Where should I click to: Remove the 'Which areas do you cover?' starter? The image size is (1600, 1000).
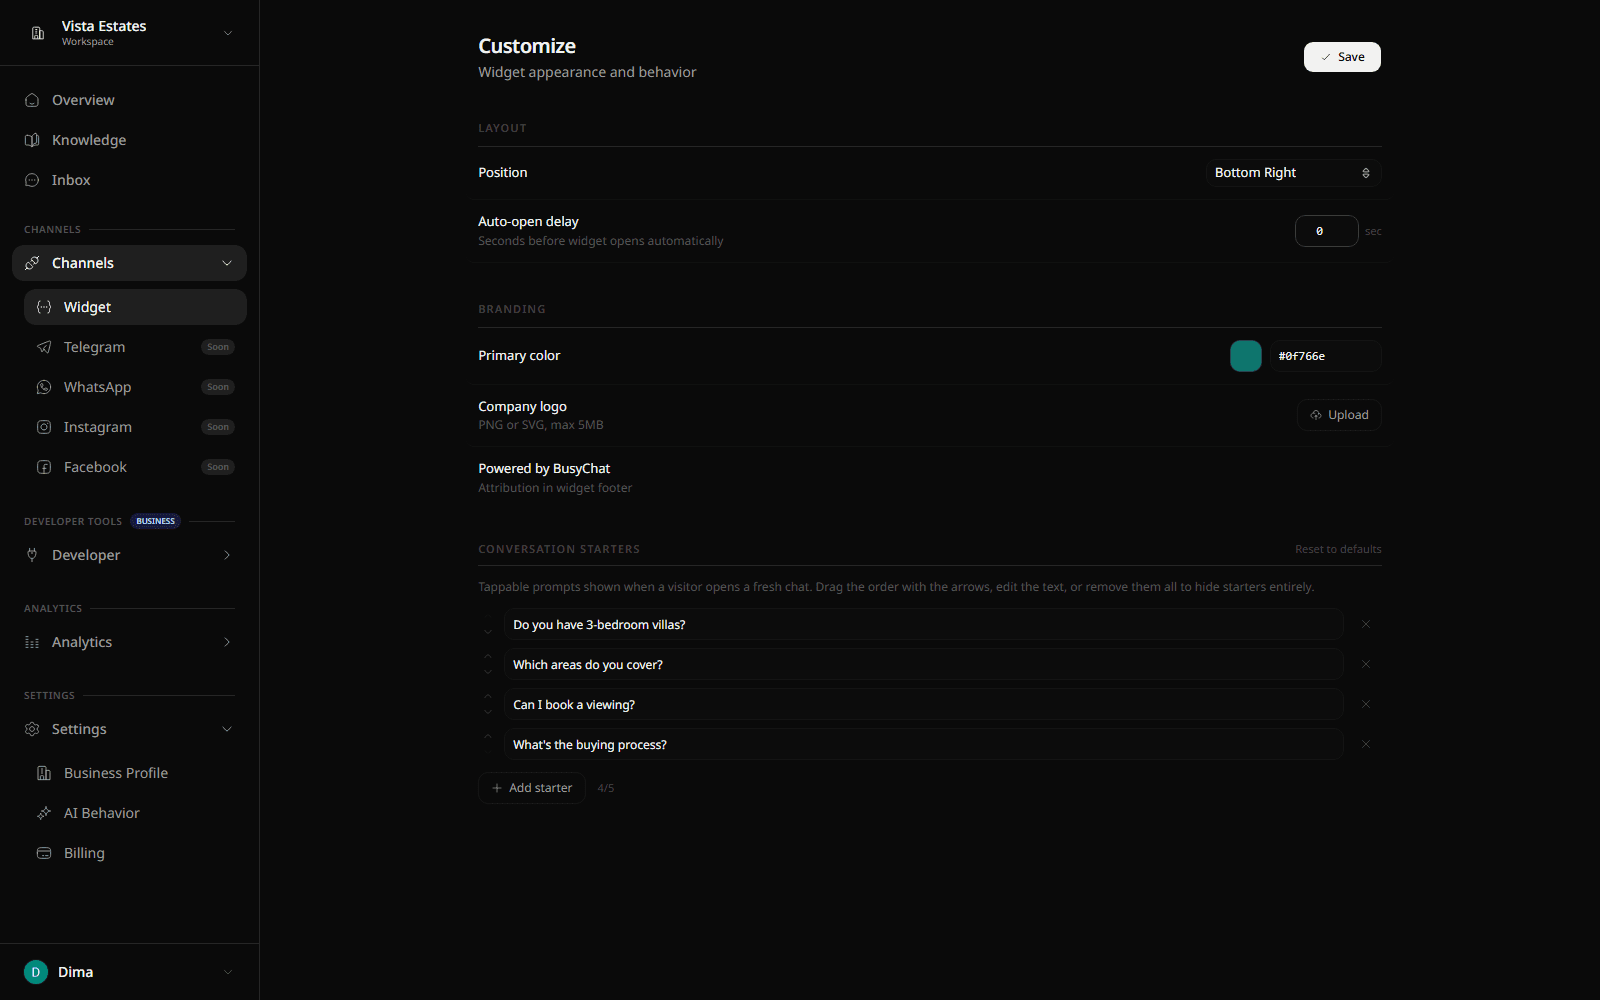coord(1366,664)
